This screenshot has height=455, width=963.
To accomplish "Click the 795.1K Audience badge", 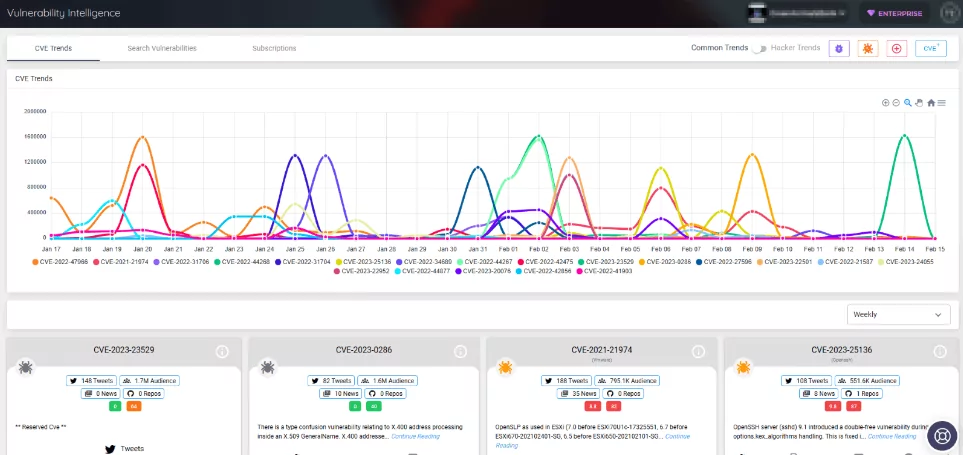I will [x=627, y=381].
